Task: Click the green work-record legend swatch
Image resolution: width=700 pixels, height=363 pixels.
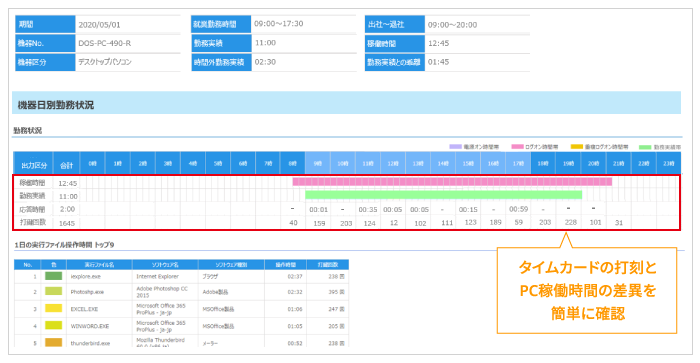Action: coord(645,146)
